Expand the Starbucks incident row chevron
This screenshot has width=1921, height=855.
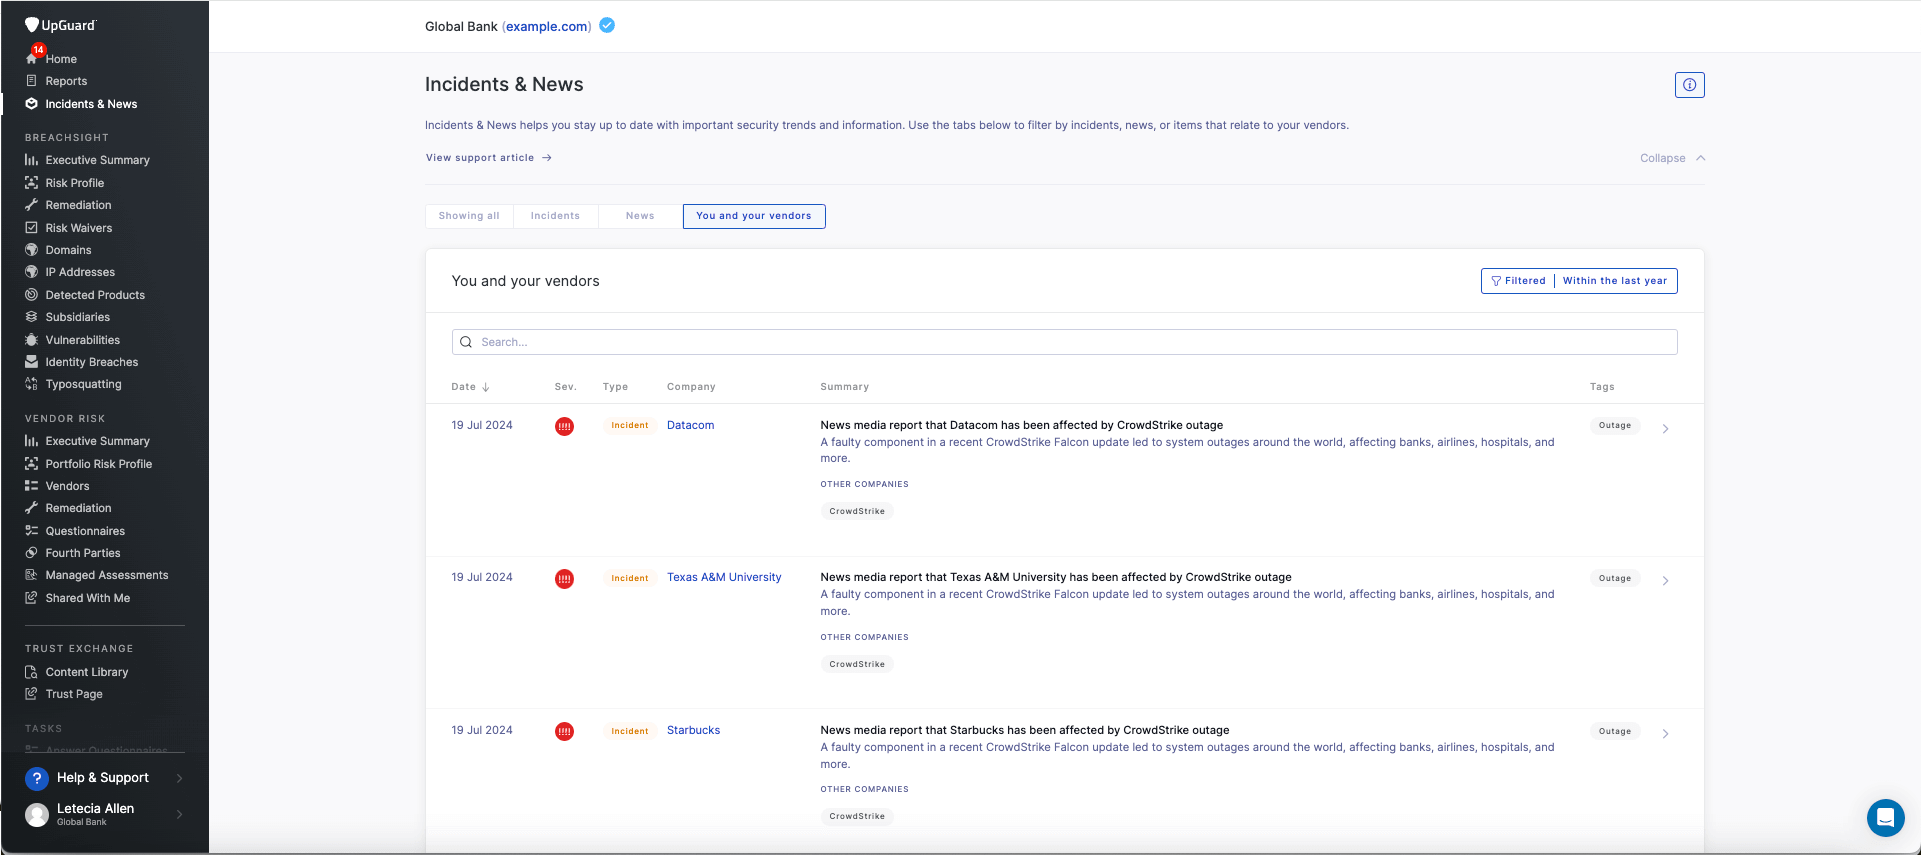1665,734
